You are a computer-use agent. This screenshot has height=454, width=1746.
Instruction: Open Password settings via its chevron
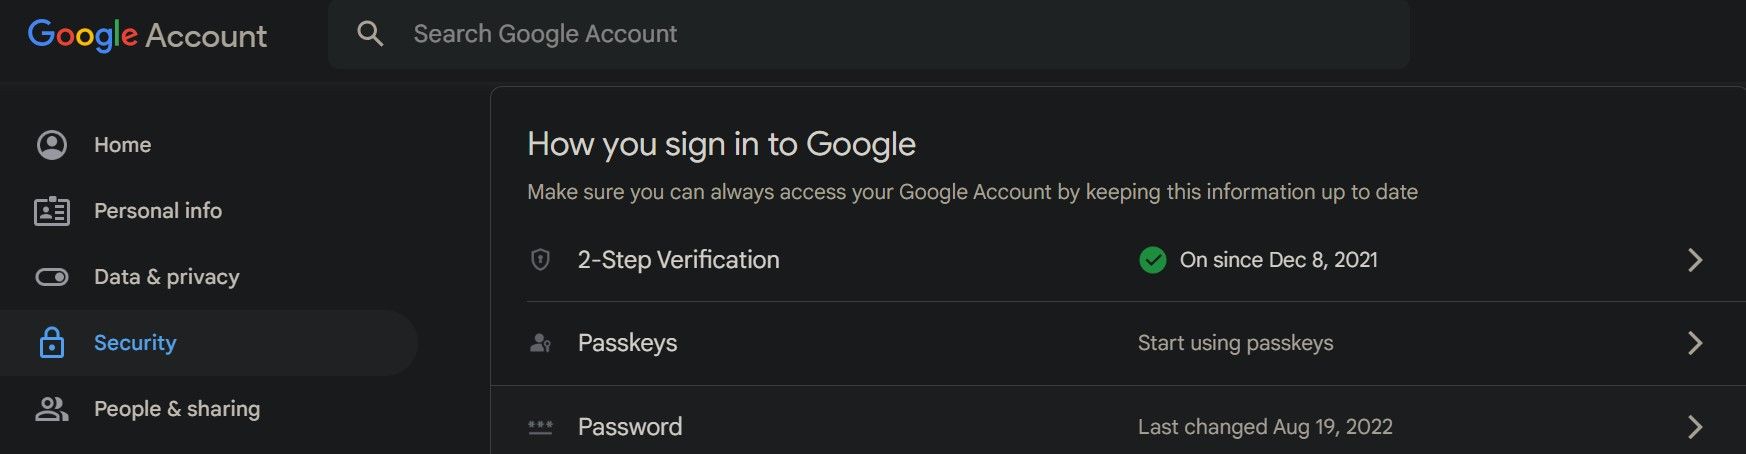pyautogui.click(x=1694, y=427)
